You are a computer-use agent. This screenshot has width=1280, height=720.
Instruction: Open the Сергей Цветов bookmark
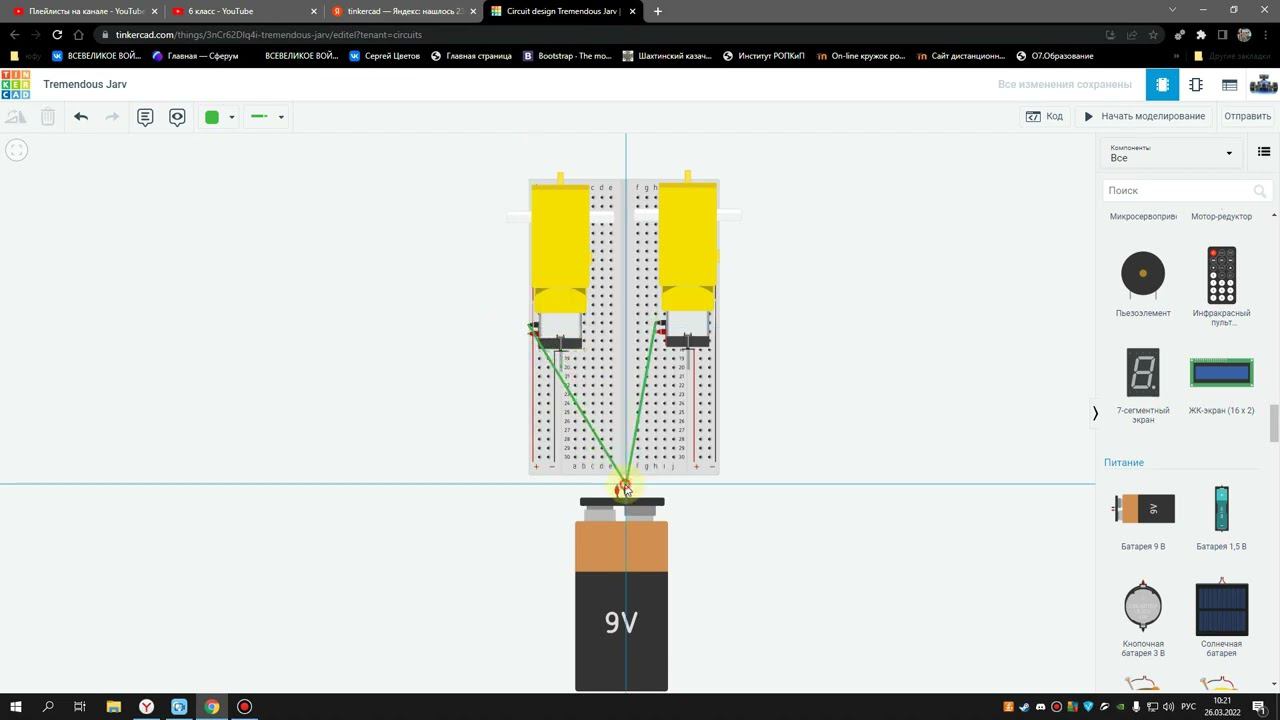(x=384, y=56)
